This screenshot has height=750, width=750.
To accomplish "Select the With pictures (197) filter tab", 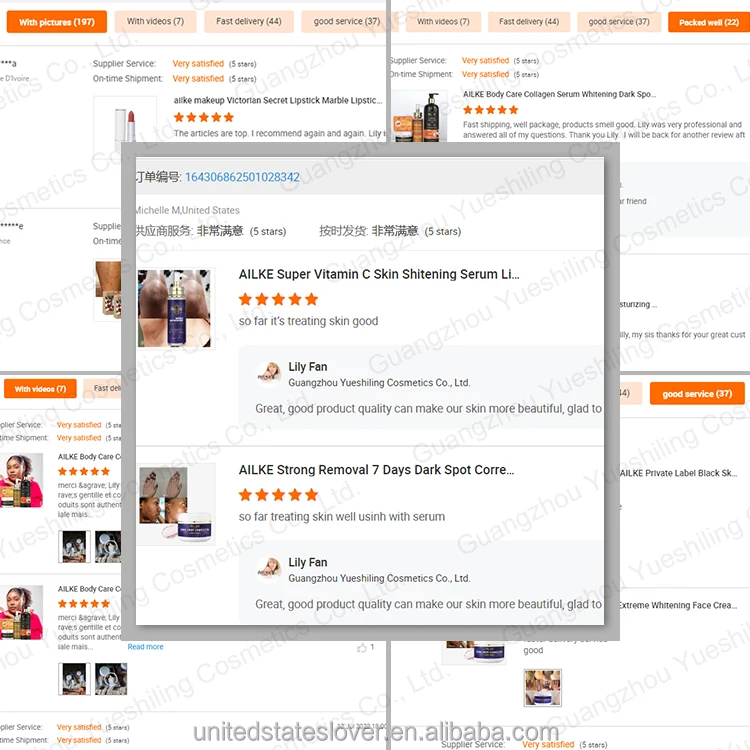I will coord(56,22).
